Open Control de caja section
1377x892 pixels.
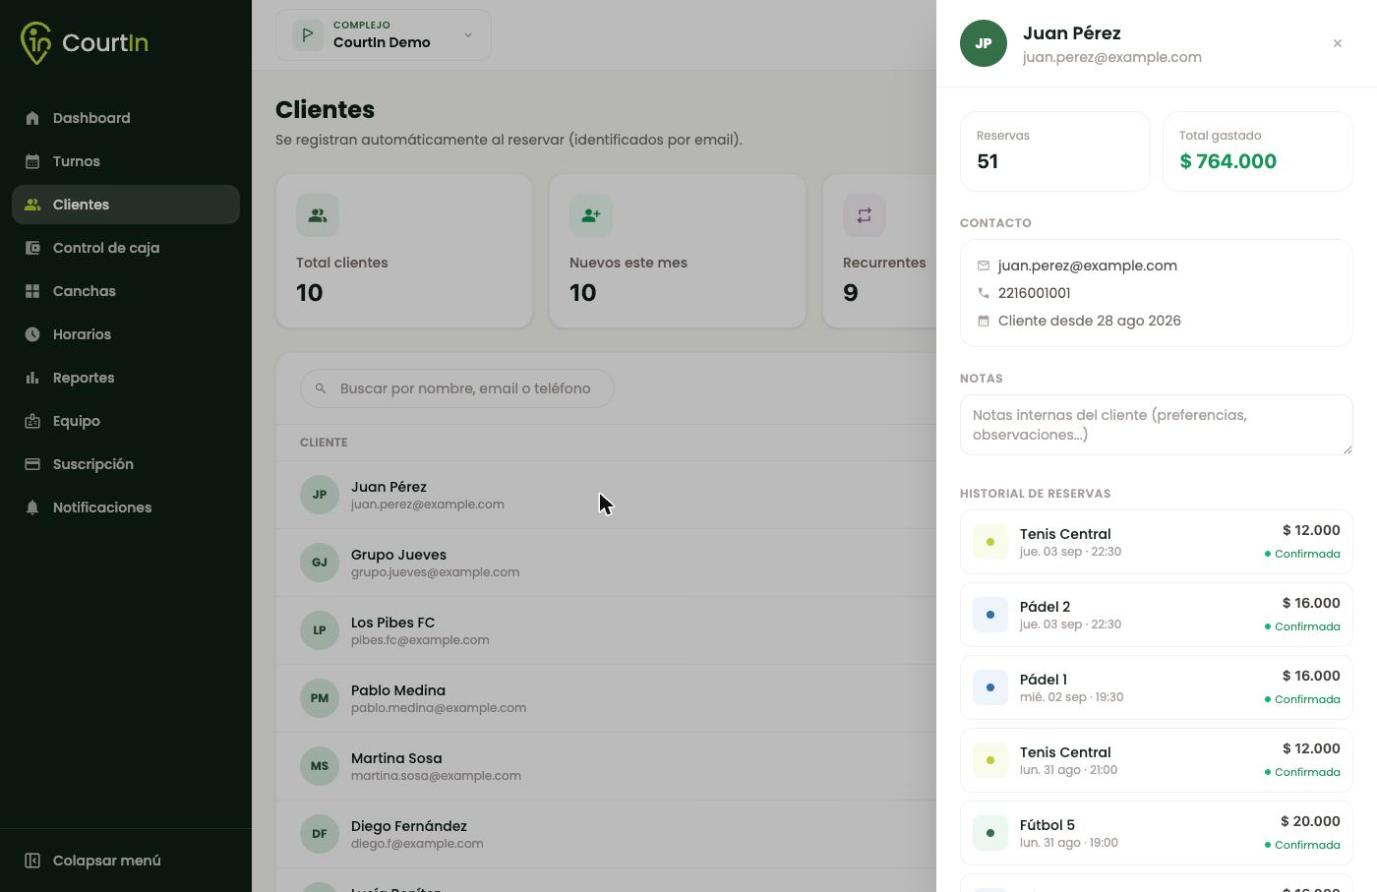[126, 248]
